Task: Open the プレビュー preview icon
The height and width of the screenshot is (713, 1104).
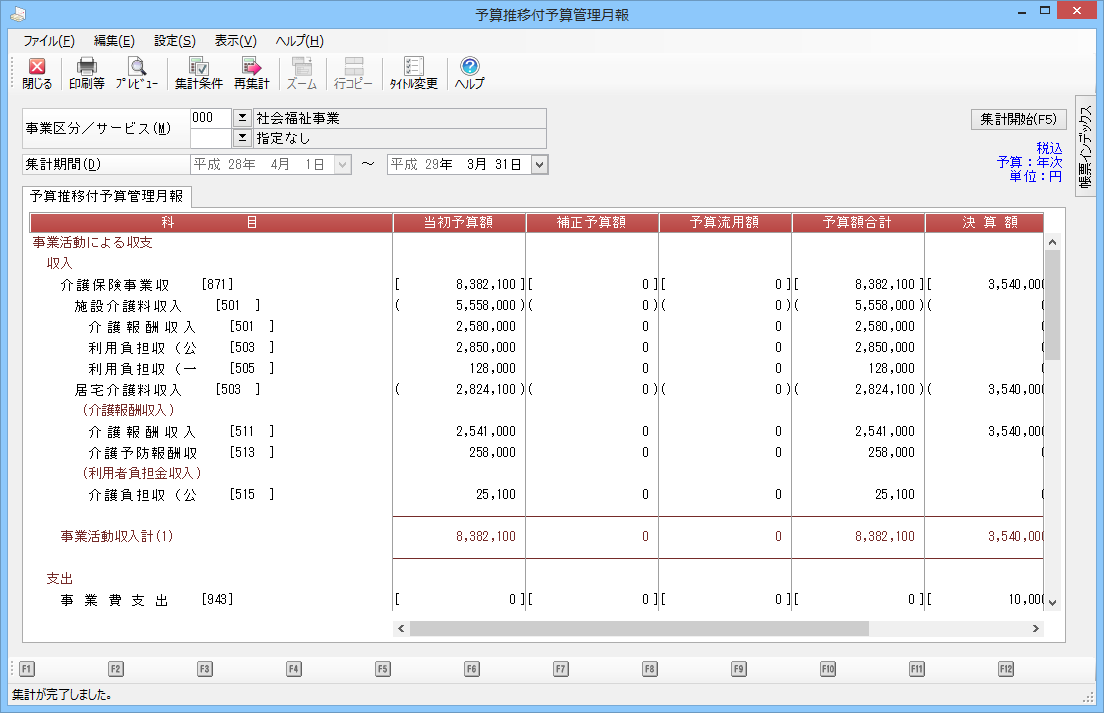Action: click(136, 67)
